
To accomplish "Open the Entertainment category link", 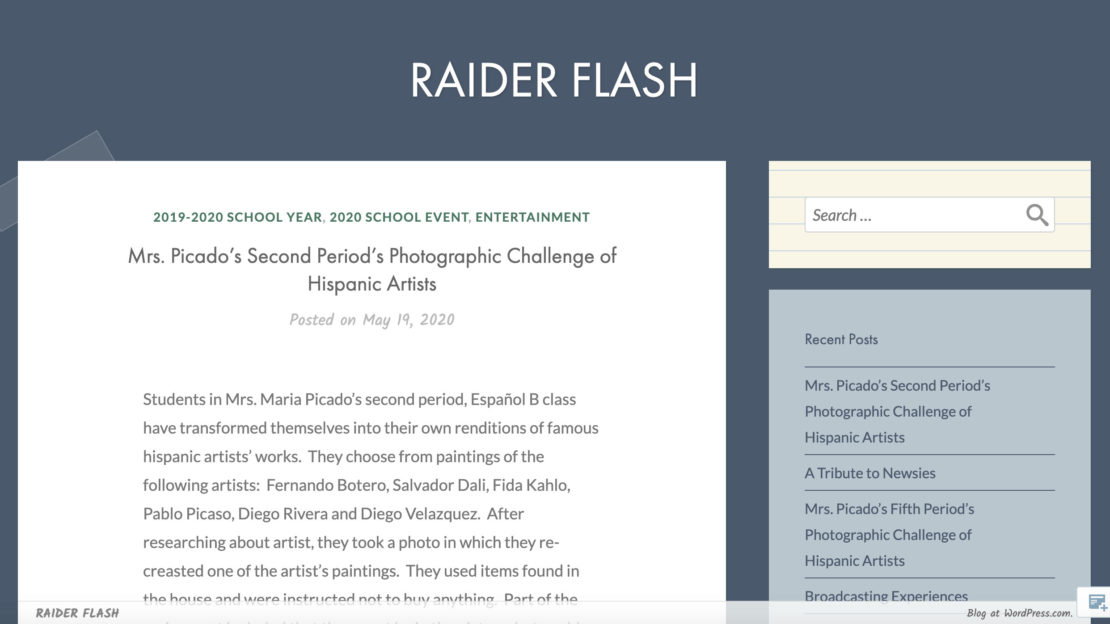I will pos(532,217).
